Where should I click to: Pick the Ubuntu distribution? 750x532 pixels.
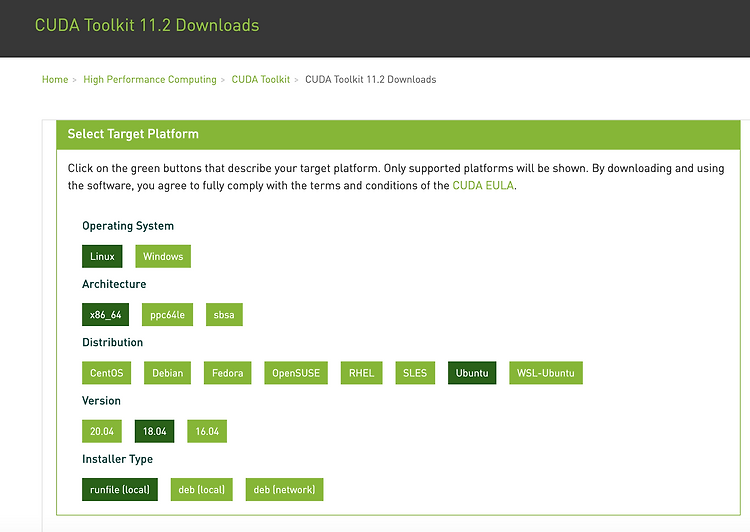click(472, 373)
